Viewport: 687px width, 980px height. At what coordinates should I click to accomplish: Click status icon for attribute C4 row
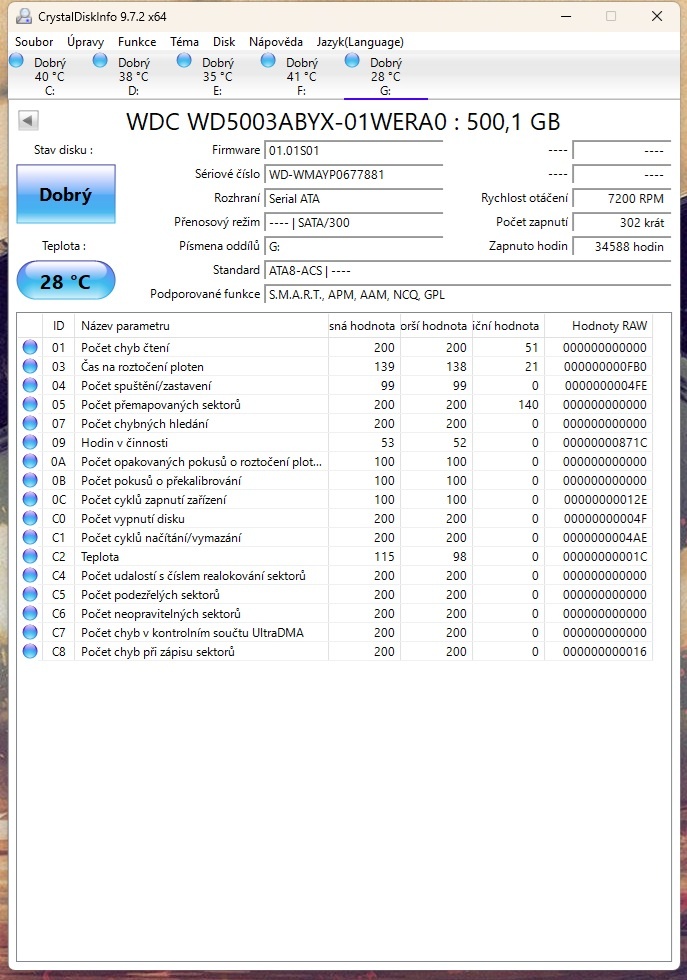[x=30, y=575]
